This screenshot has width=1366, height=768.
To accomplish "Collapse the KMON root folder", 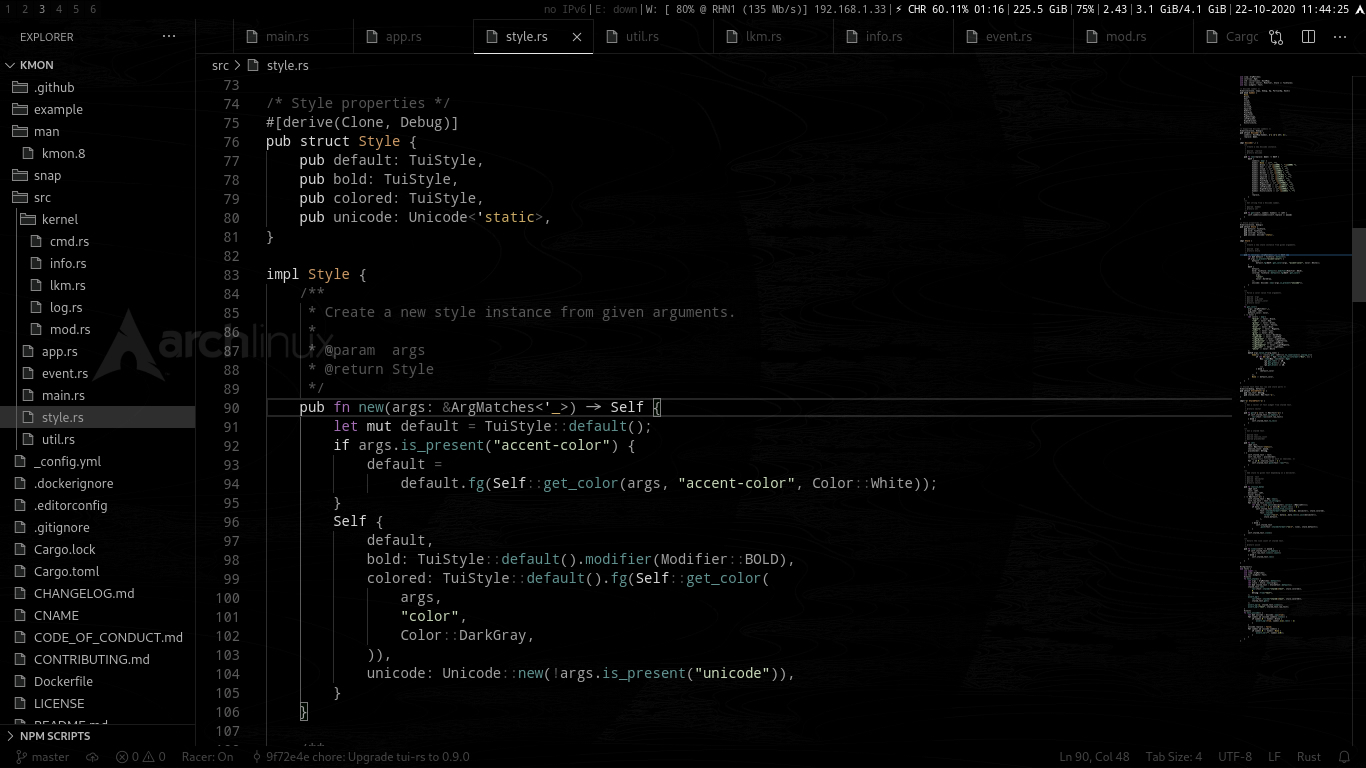I will click(10, 65).
